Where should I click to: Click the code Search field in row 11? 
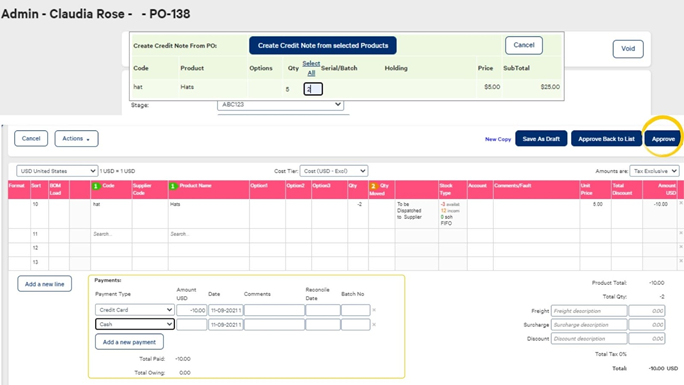[111, 234]
